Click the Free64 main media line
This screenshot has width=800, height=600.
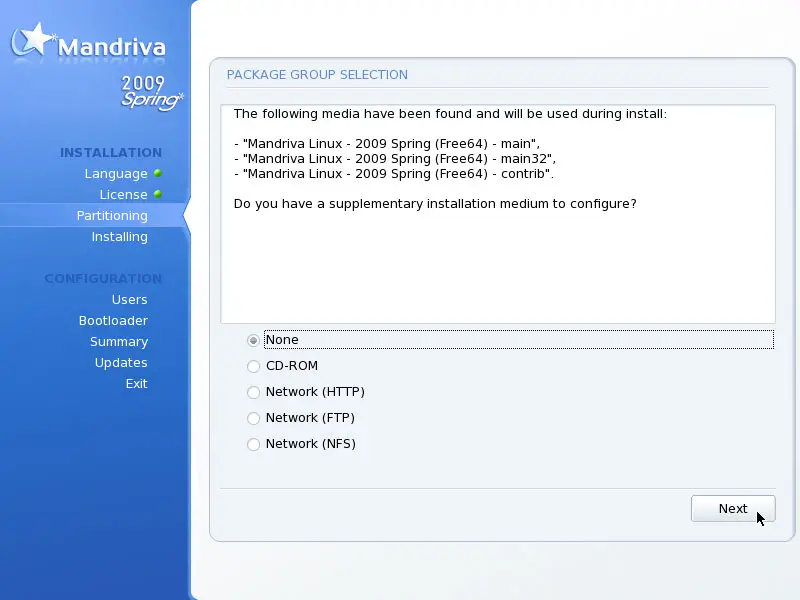387,144
